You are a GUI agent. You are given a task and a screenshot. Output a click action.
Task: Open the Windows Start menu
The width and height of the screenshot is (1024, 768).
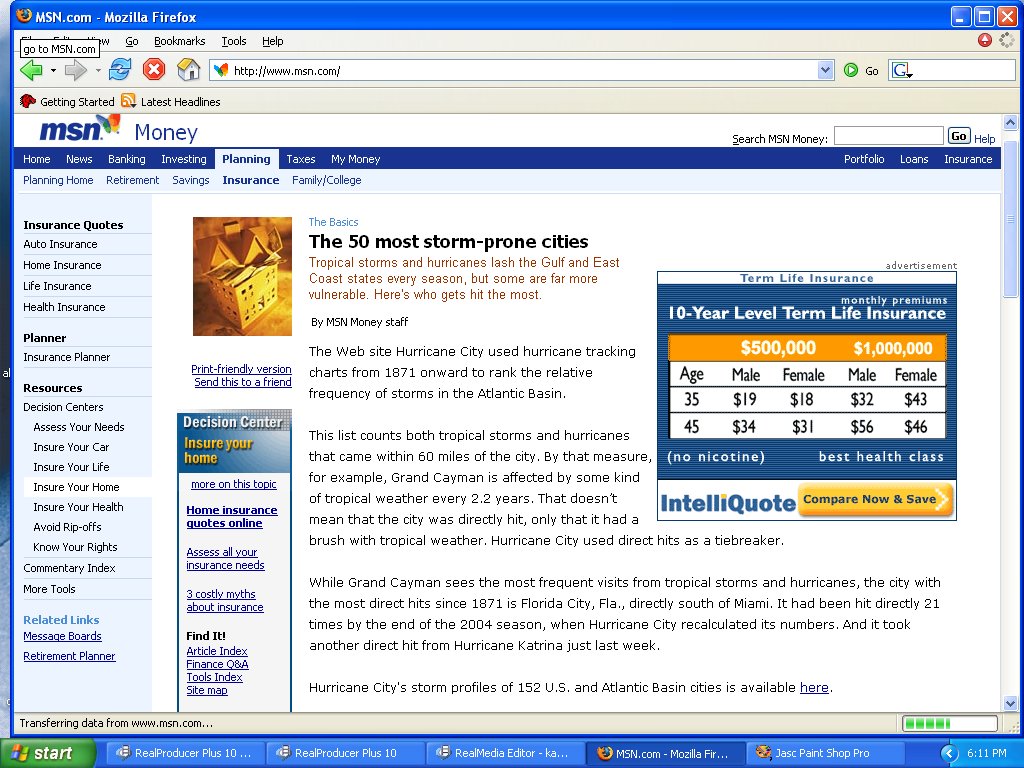[48, 753]
